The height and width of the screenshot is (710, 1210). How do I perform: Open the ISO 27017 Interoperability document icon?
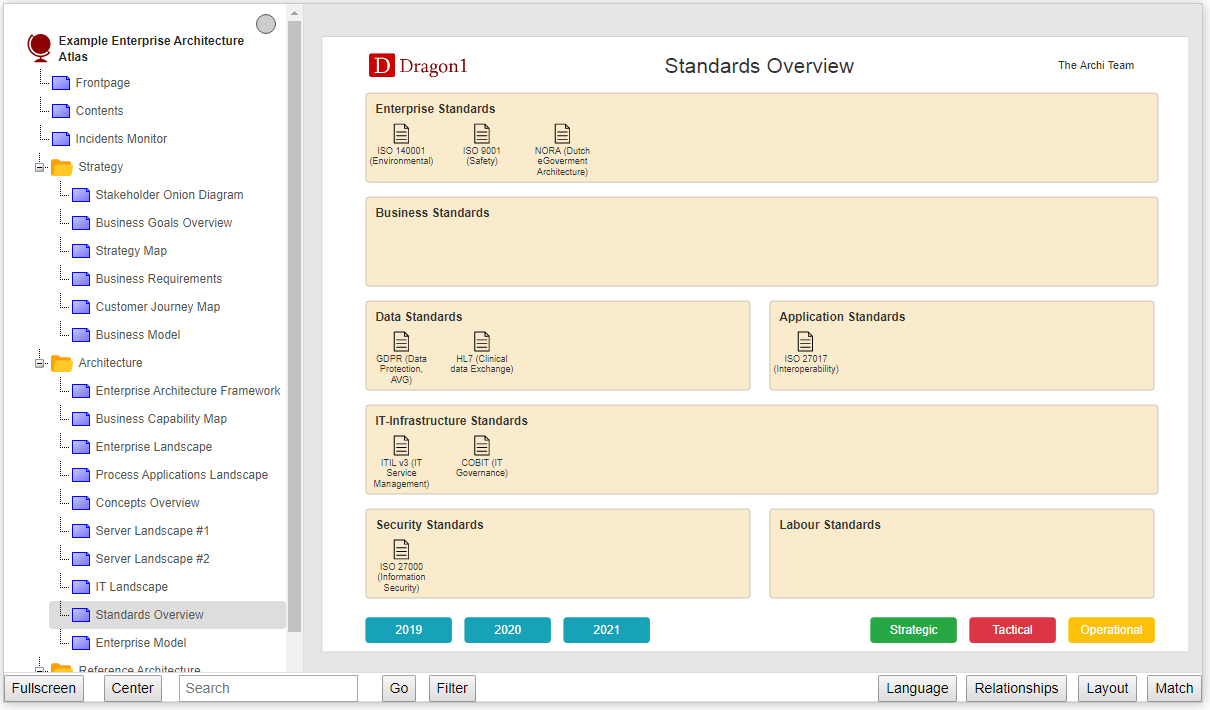point(805,341)
